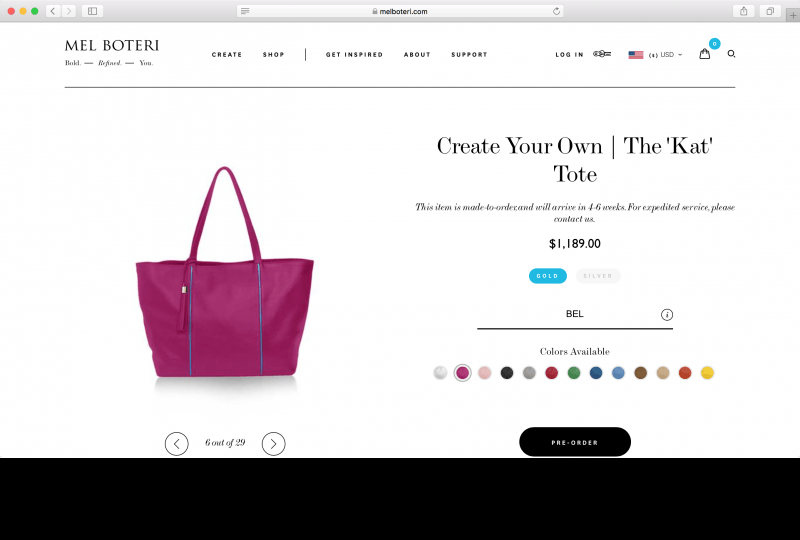Click the knot icon next to Log In
Screen dimensions: 800x540
(x=602, y=54)
